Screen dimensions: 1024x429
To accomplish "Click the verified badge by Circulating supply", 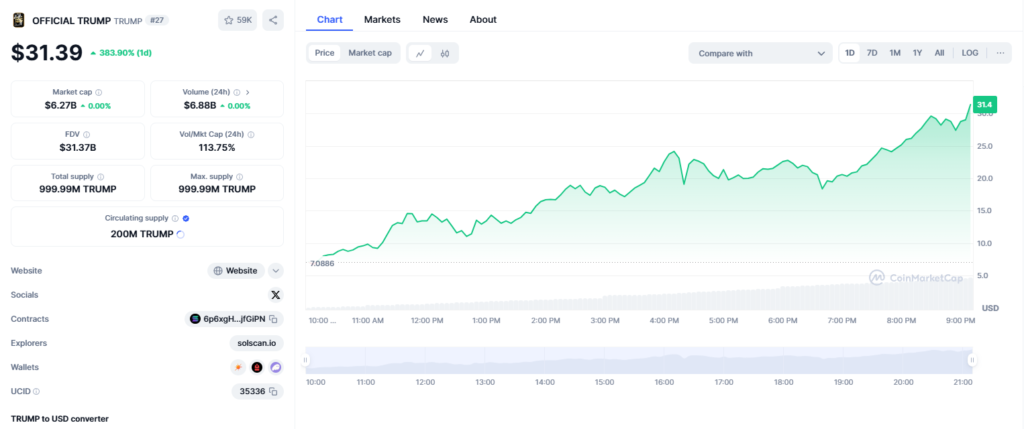I will point(186,219).
